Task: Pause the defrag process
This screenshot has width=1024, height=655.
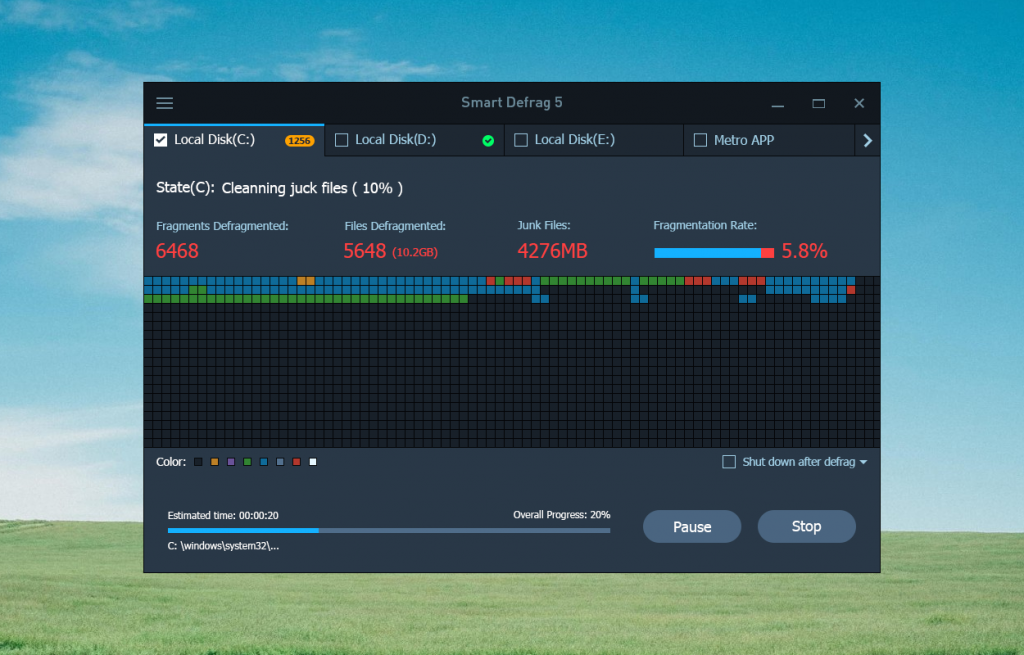Action: tap(692, 526)
